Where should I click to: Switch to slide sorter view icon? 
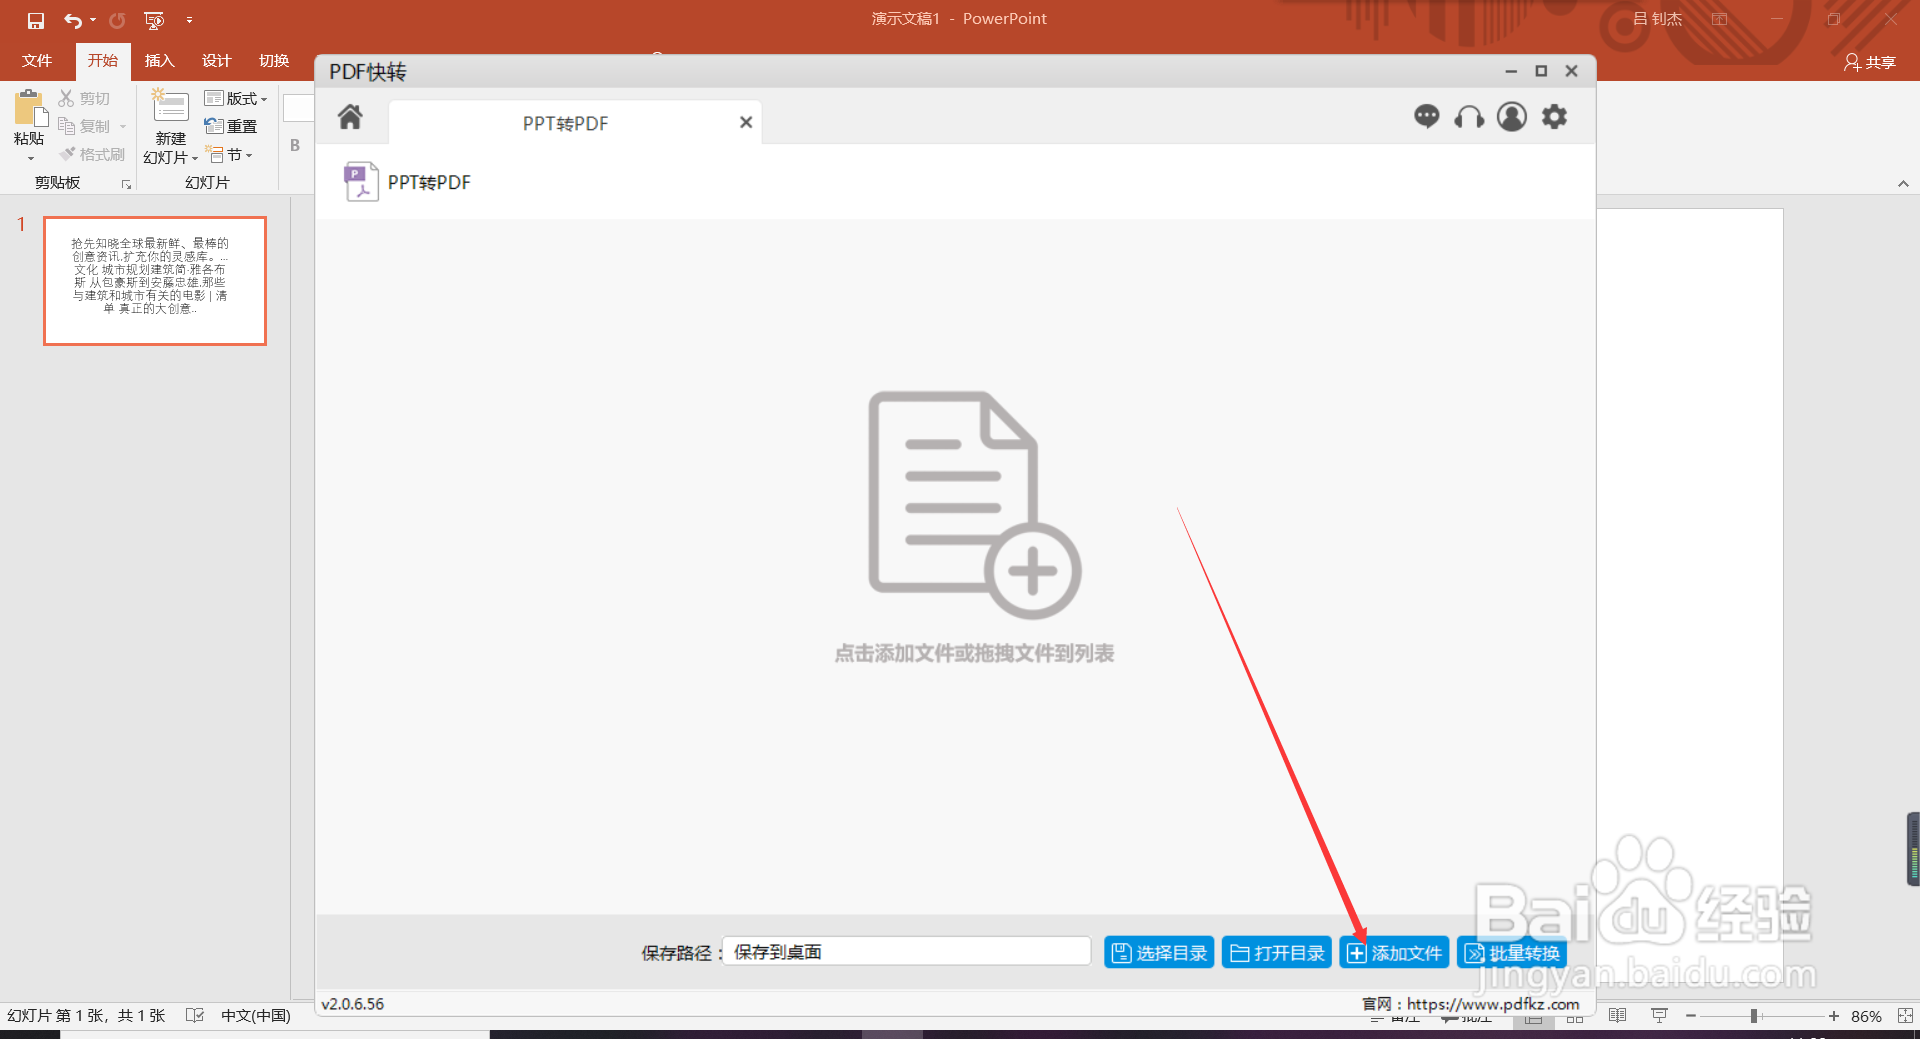[1575, 1016]
